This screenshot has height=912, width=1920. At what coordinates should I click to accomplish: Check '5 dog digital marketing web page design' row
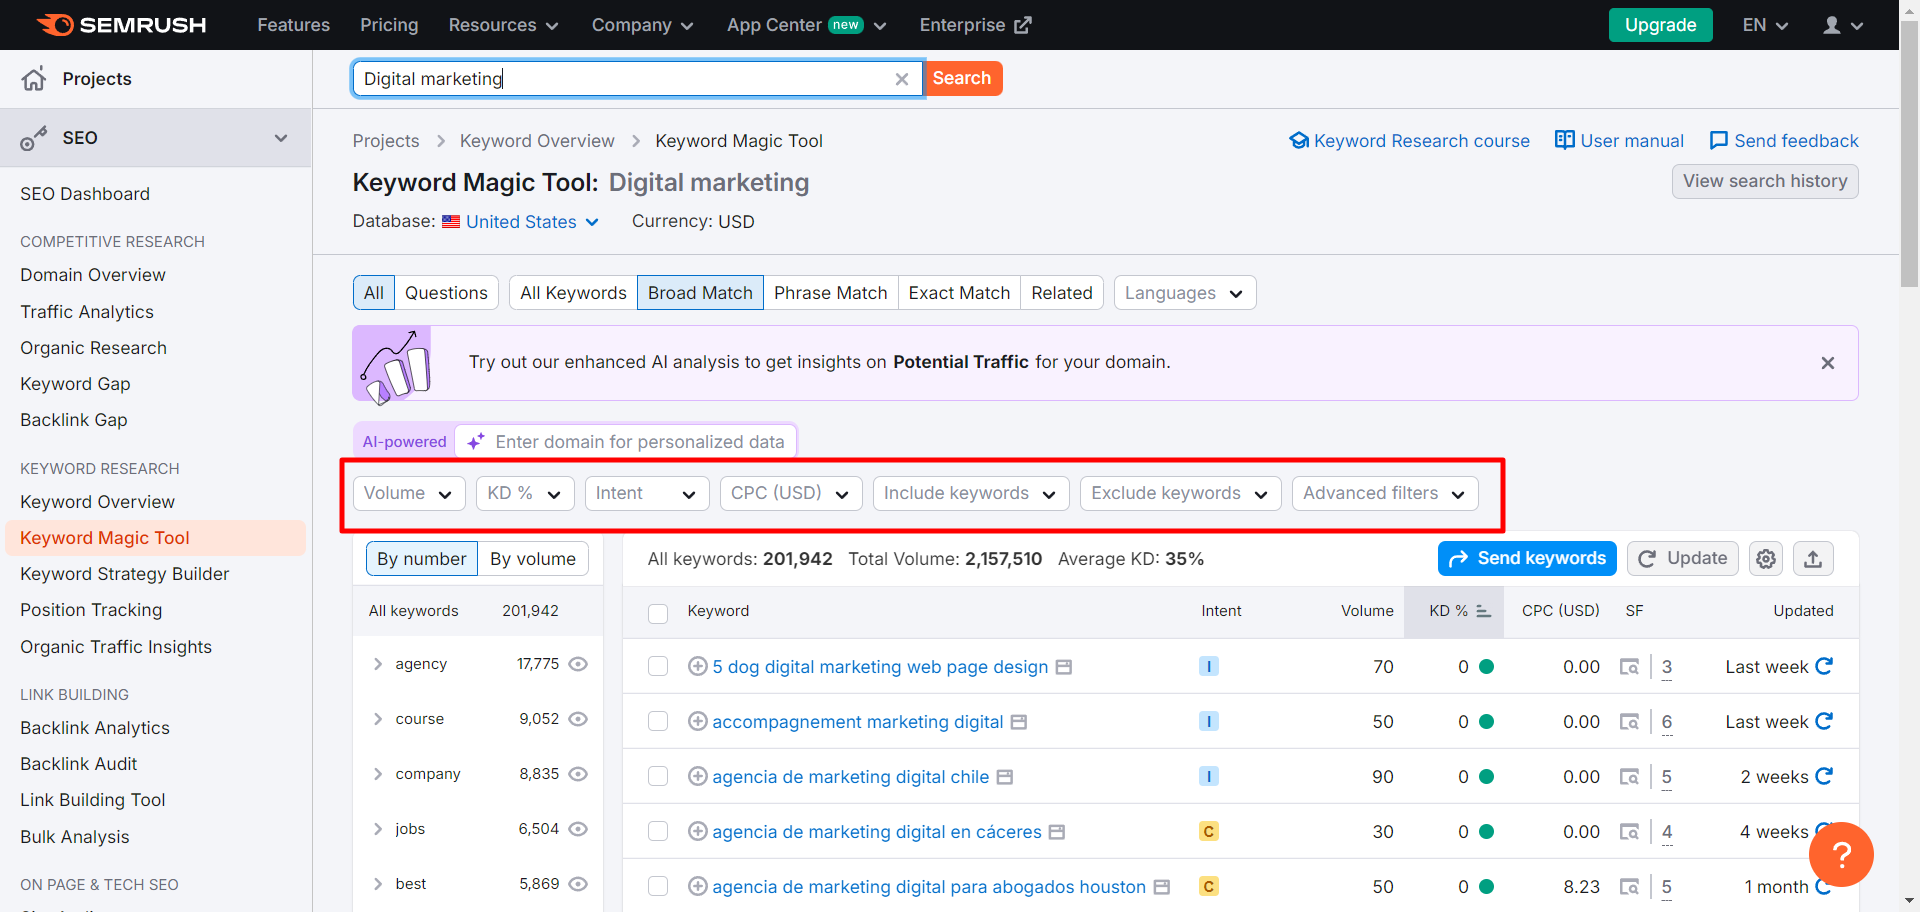point(658,666)
